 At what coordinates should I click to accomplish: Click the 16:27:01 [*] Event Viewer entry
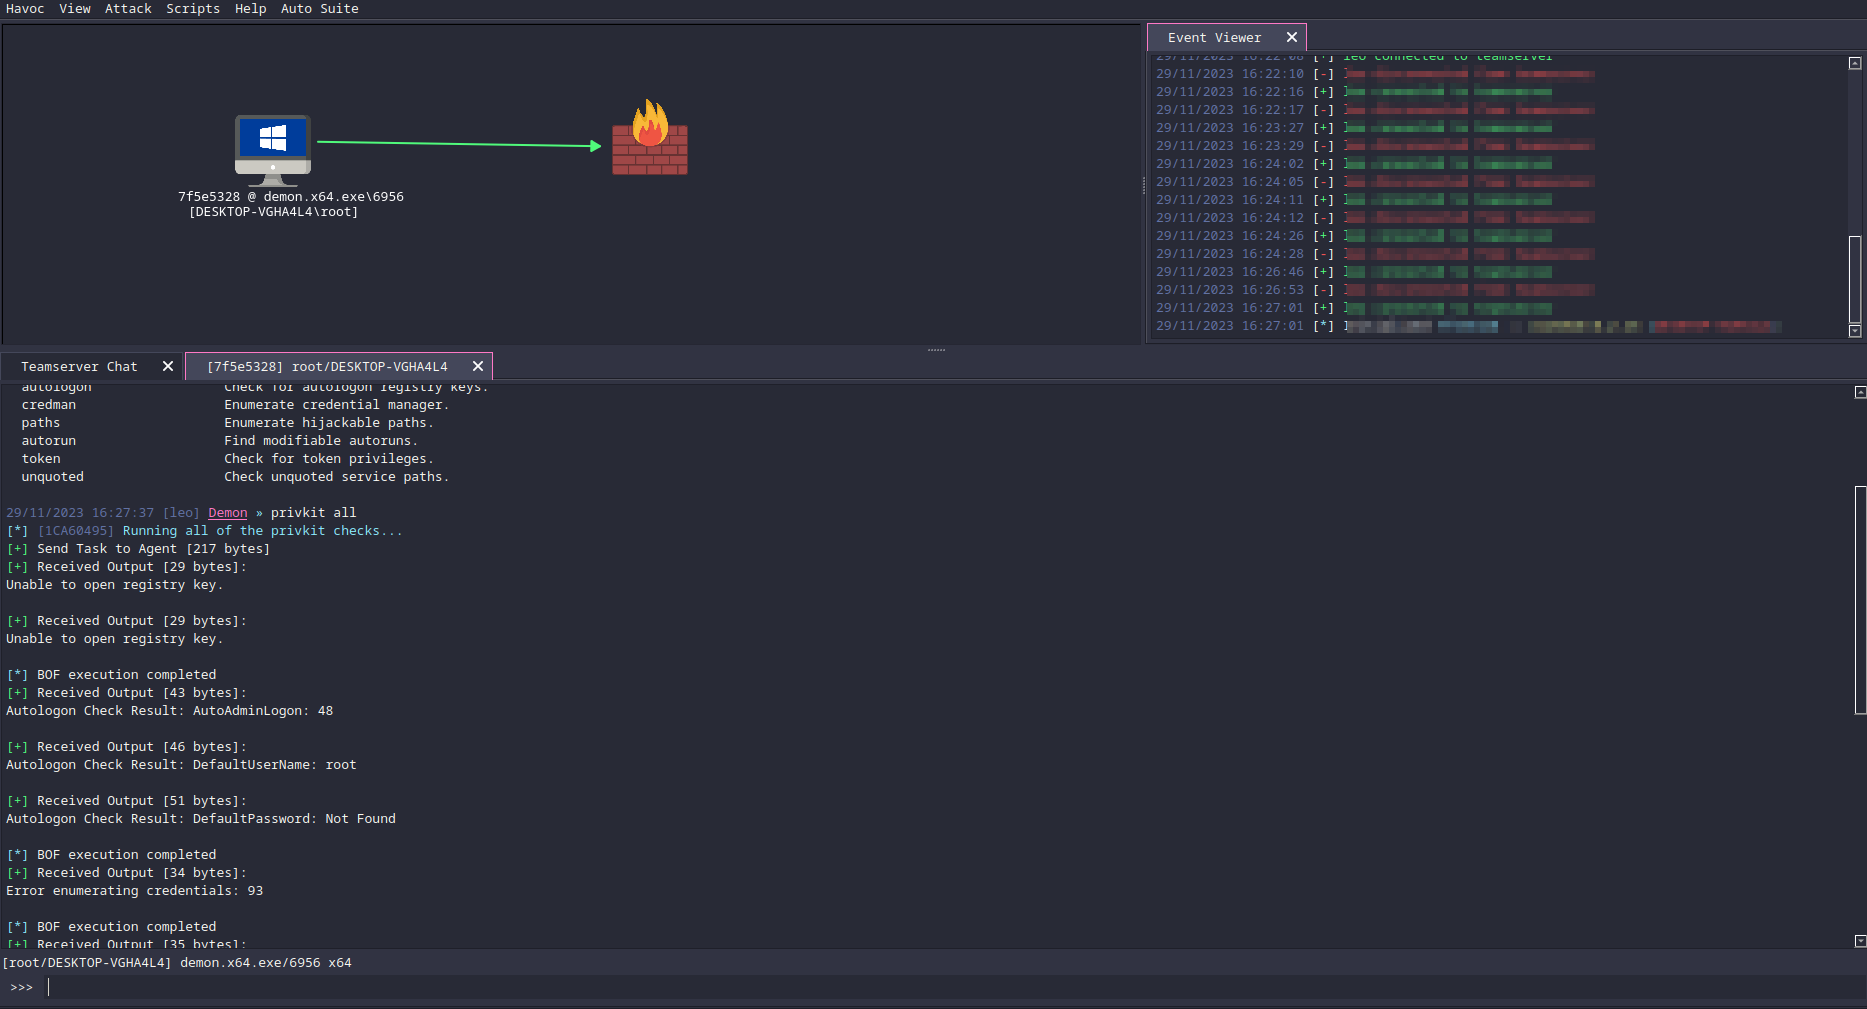[x=1468, y=326]
